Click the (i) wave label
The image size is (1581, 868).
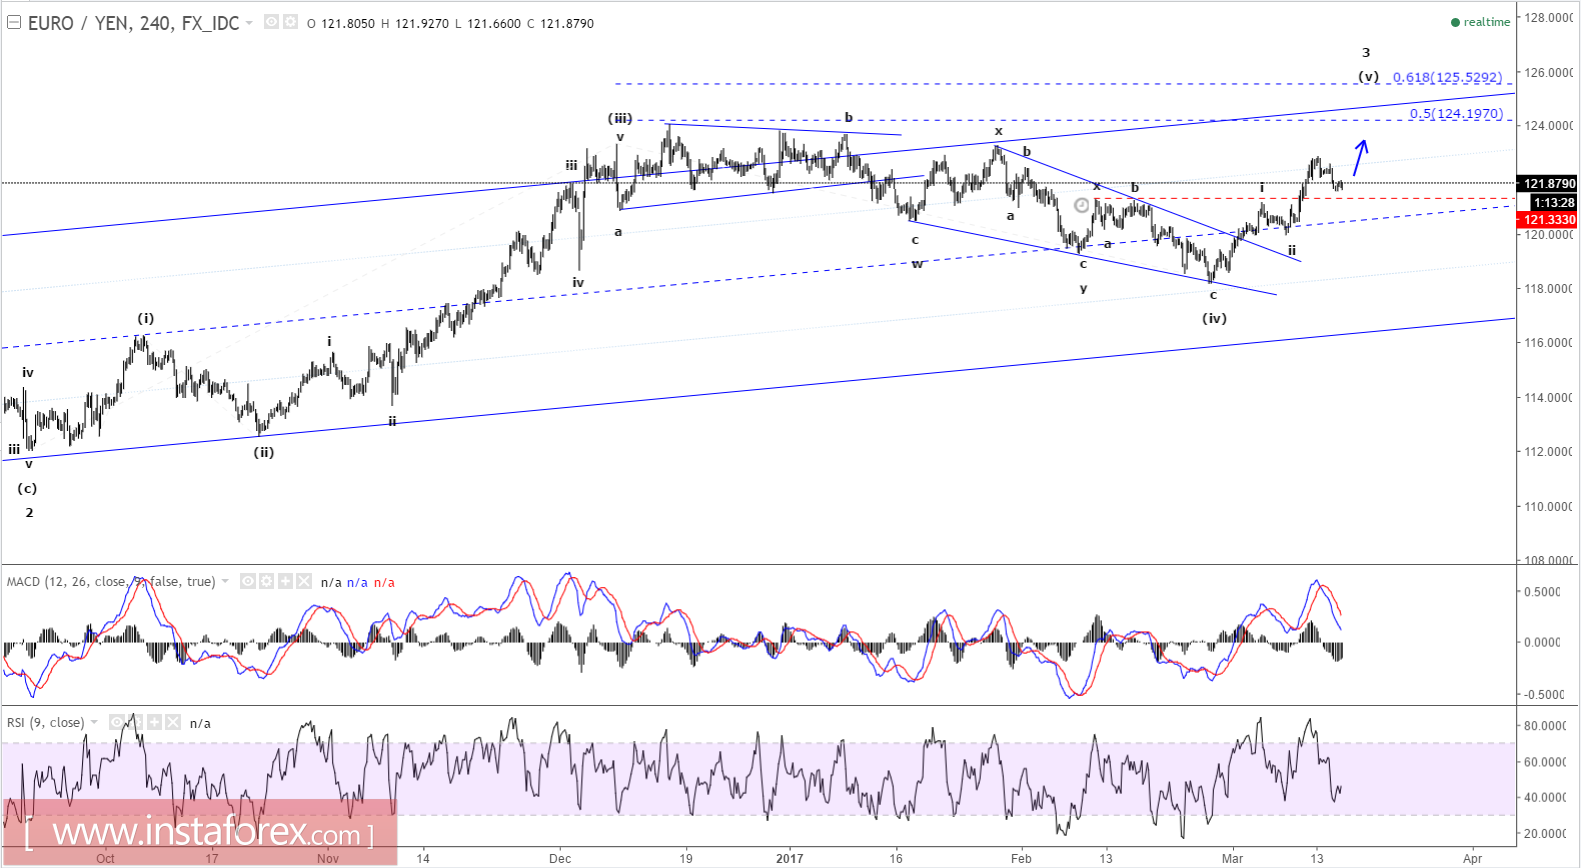146,318
